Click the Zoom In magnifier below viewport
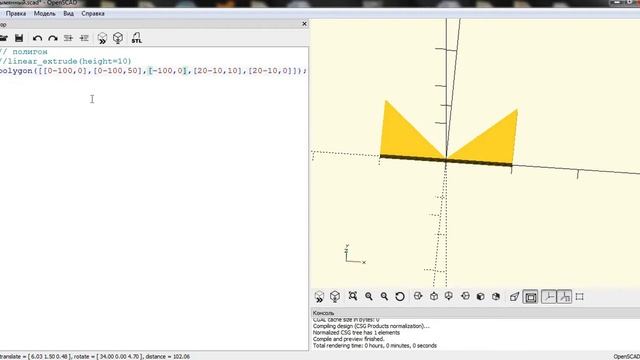The image size is (640, 360). 369,296
